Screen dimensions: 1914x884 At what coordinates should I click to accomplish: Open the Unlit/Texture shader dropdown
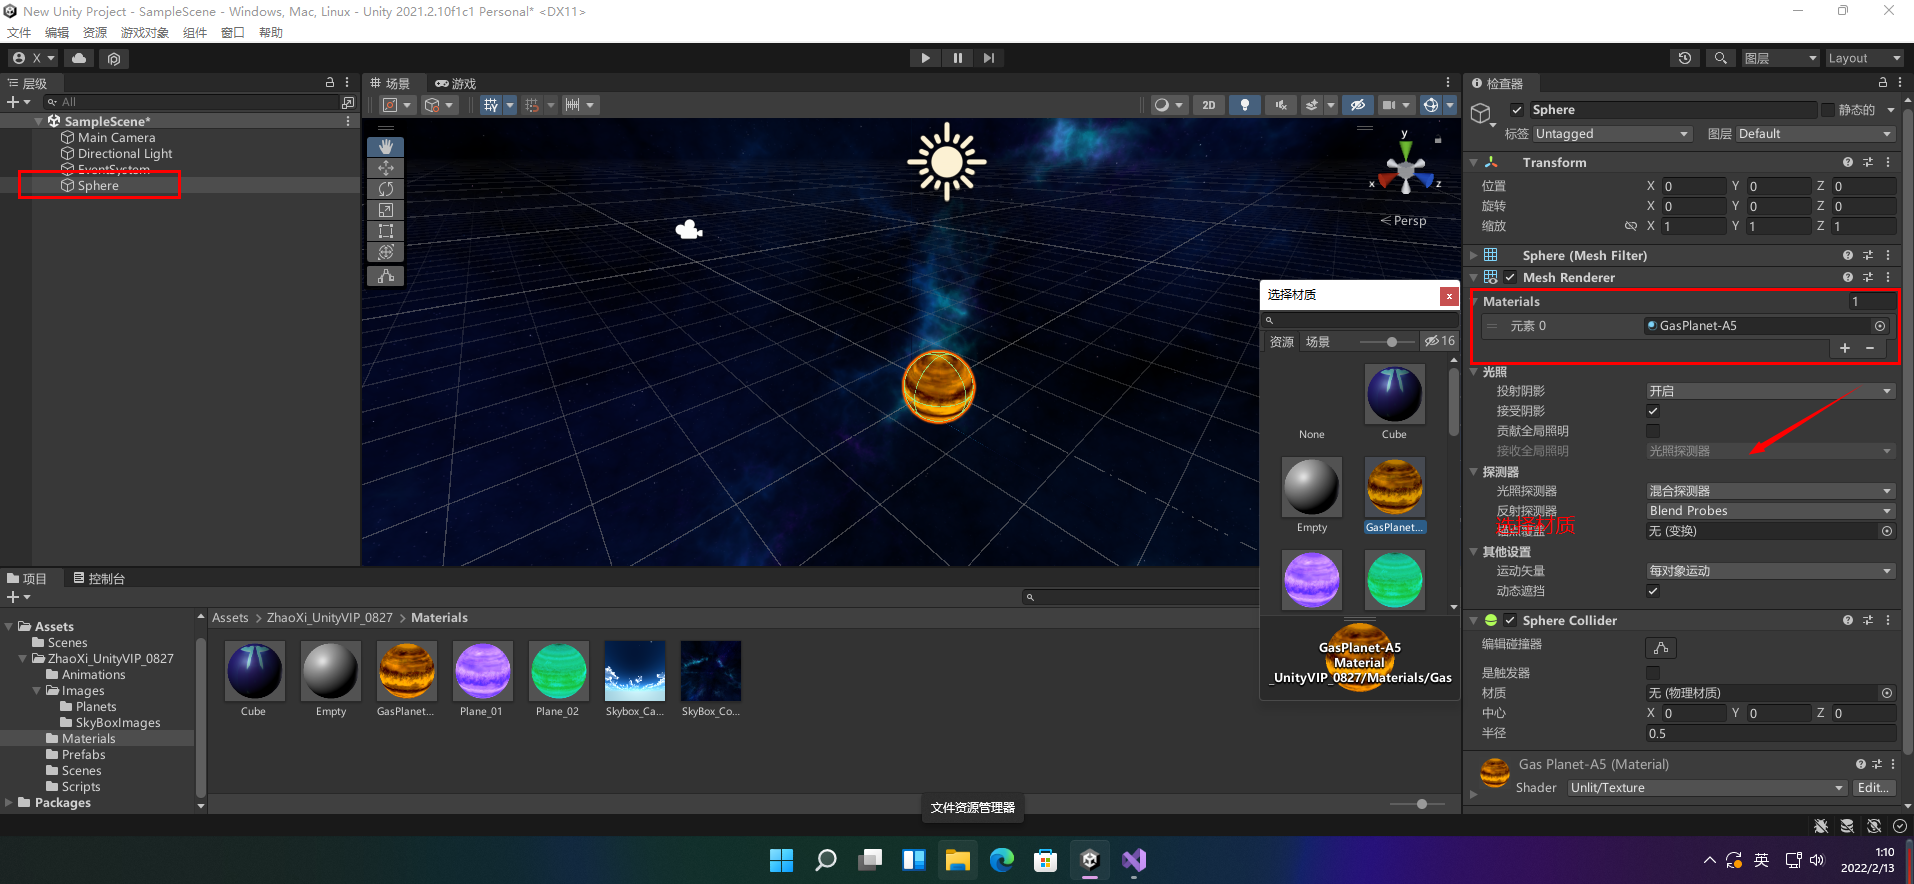click(1707, 788)
